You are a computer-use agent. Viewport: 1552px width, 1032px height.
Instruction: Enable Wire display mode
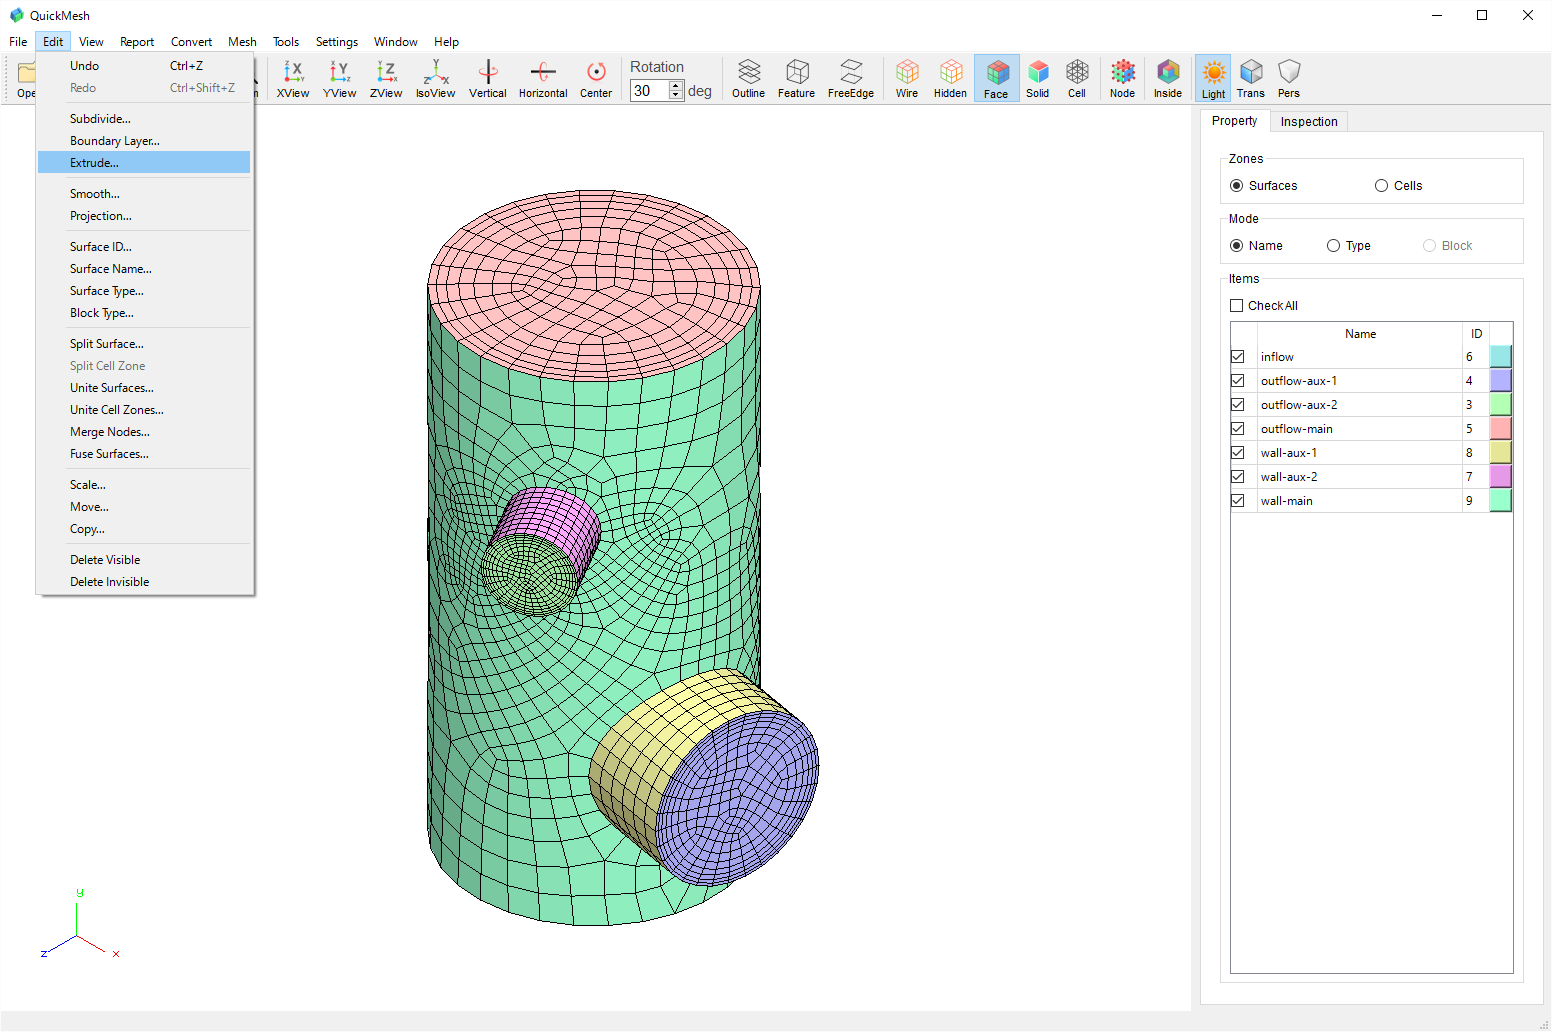coord(907,78)
